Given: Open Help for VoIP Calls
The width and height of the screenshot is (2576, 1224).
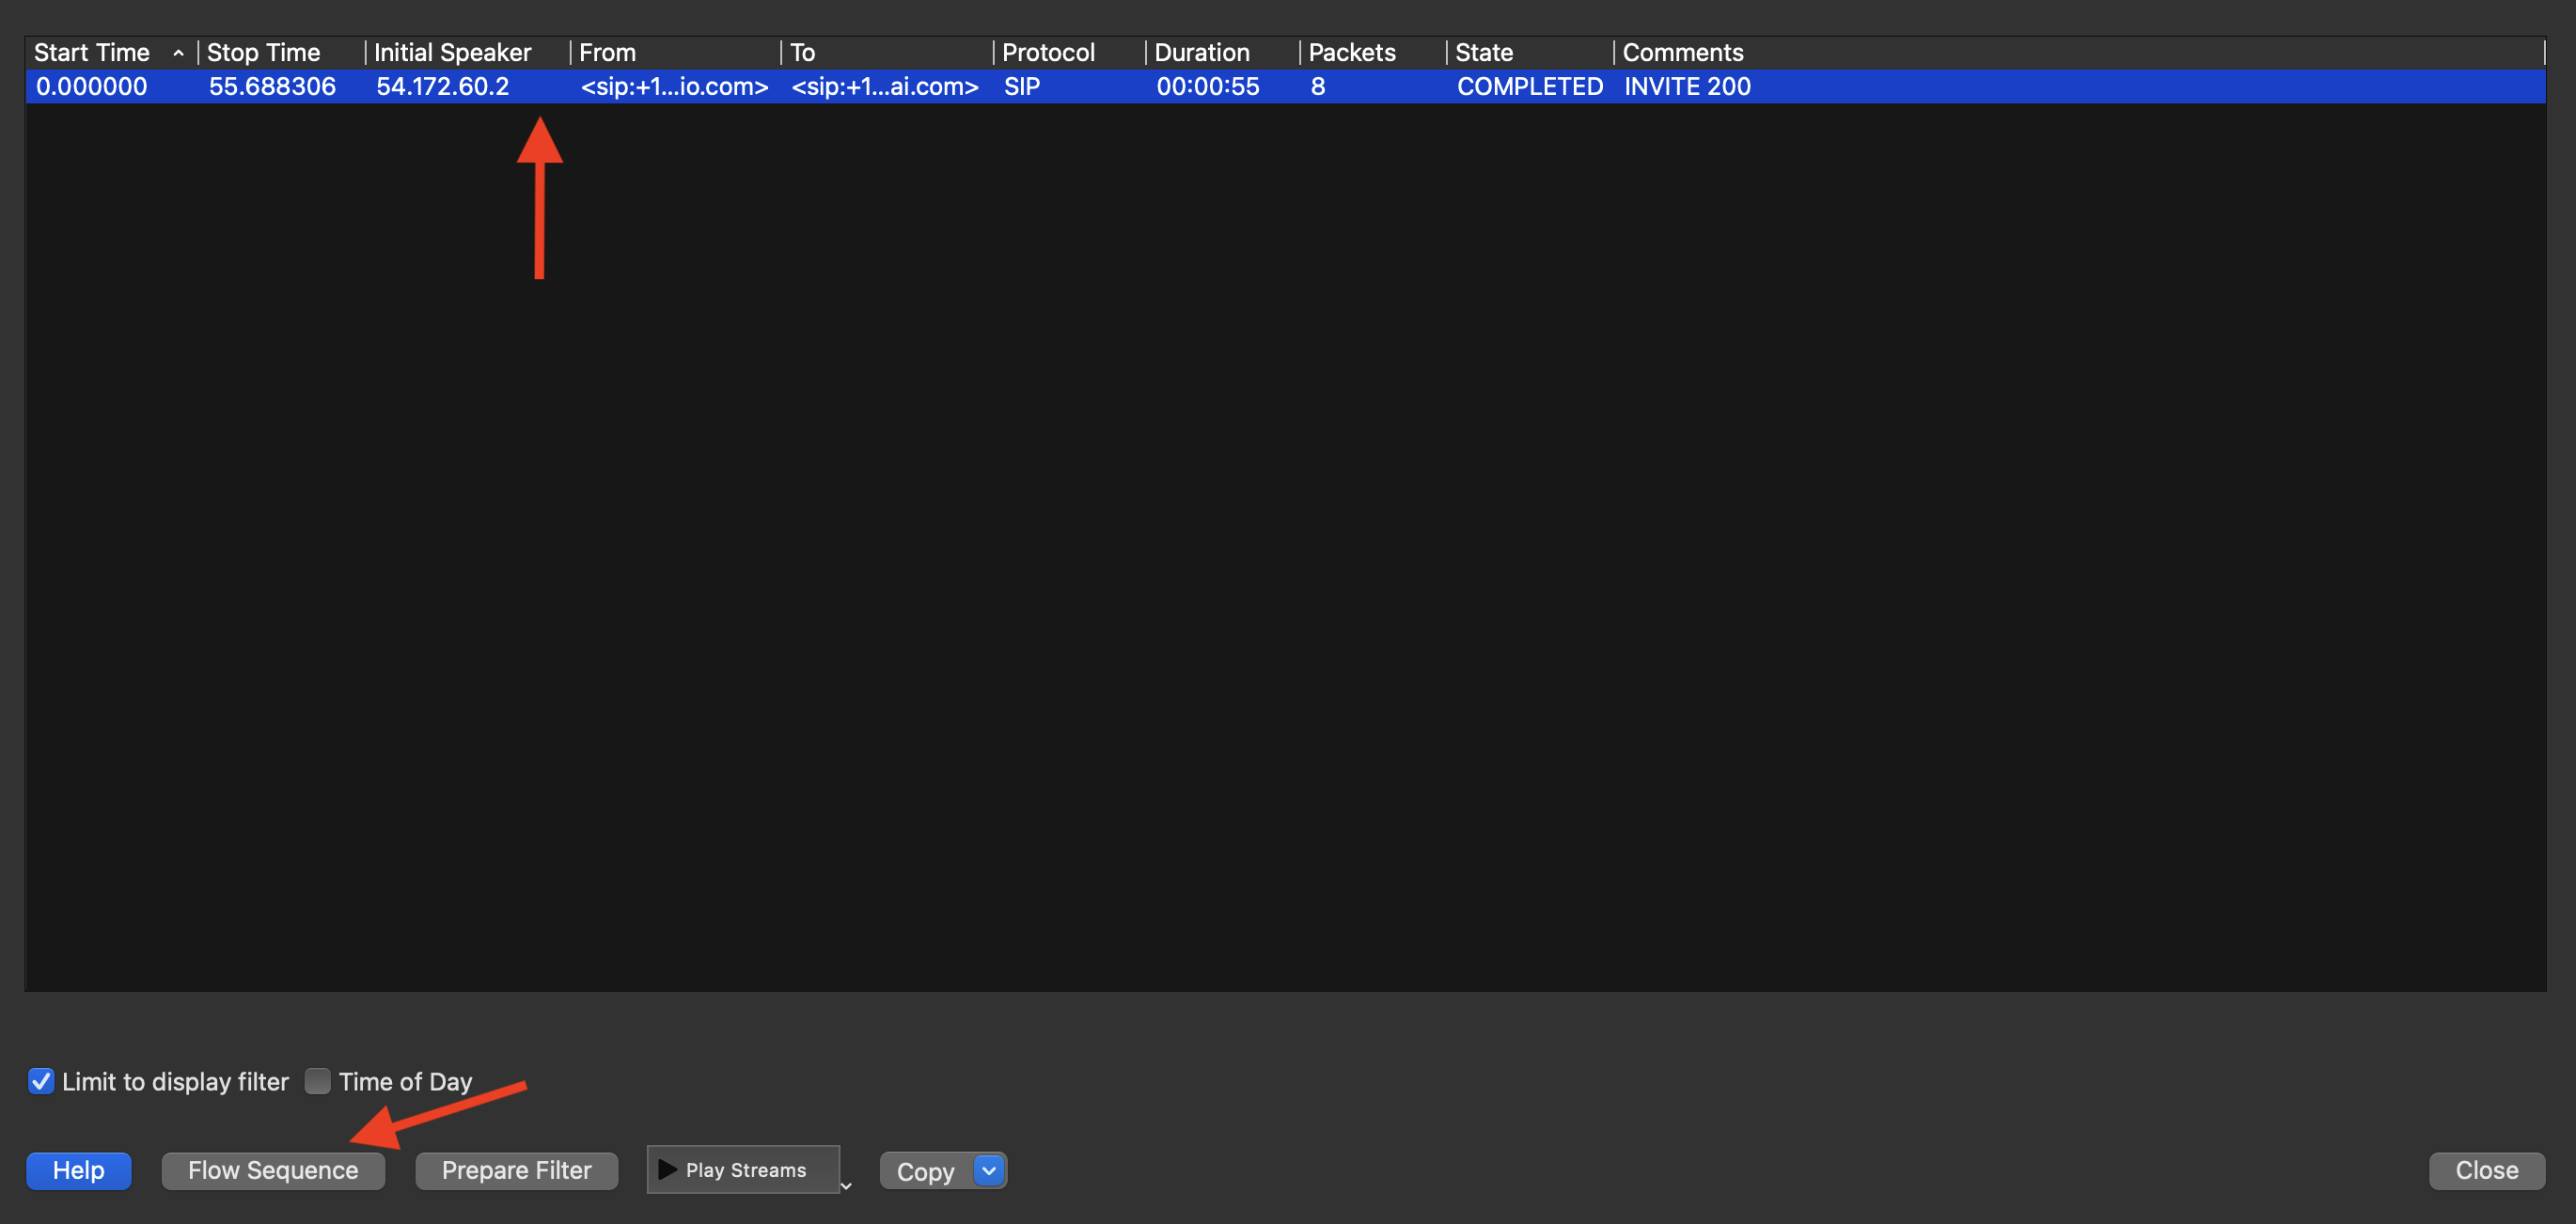Looking at the screenshot, I should point(78,1169).
